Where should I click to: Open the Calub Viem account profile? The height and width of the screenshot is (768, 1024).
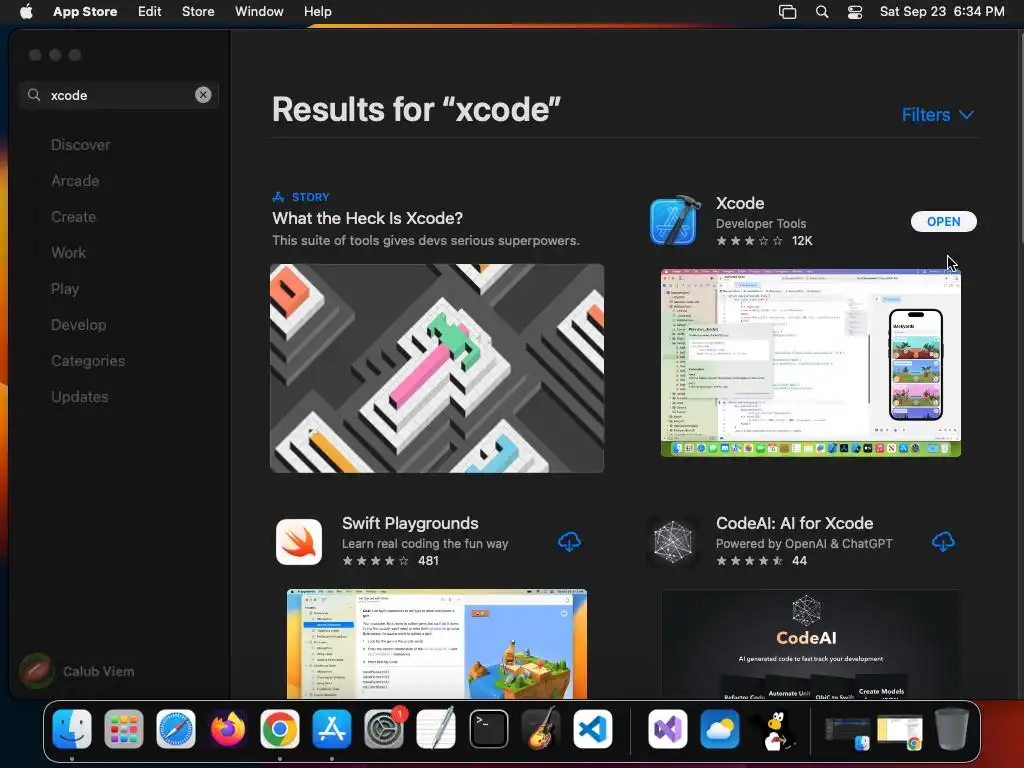point(77,671)
